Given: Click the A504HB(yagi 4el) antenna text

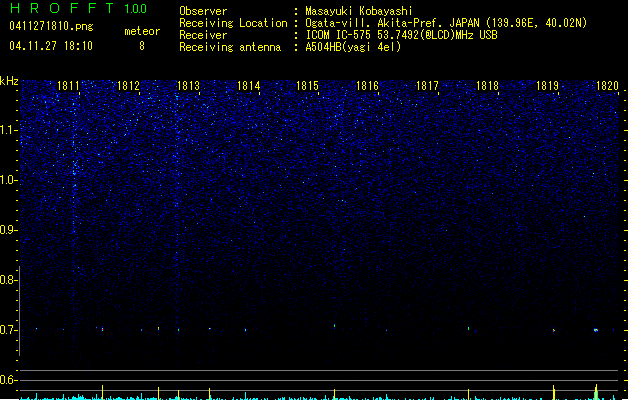Looking at the screenshot, I should click(353, 47).
